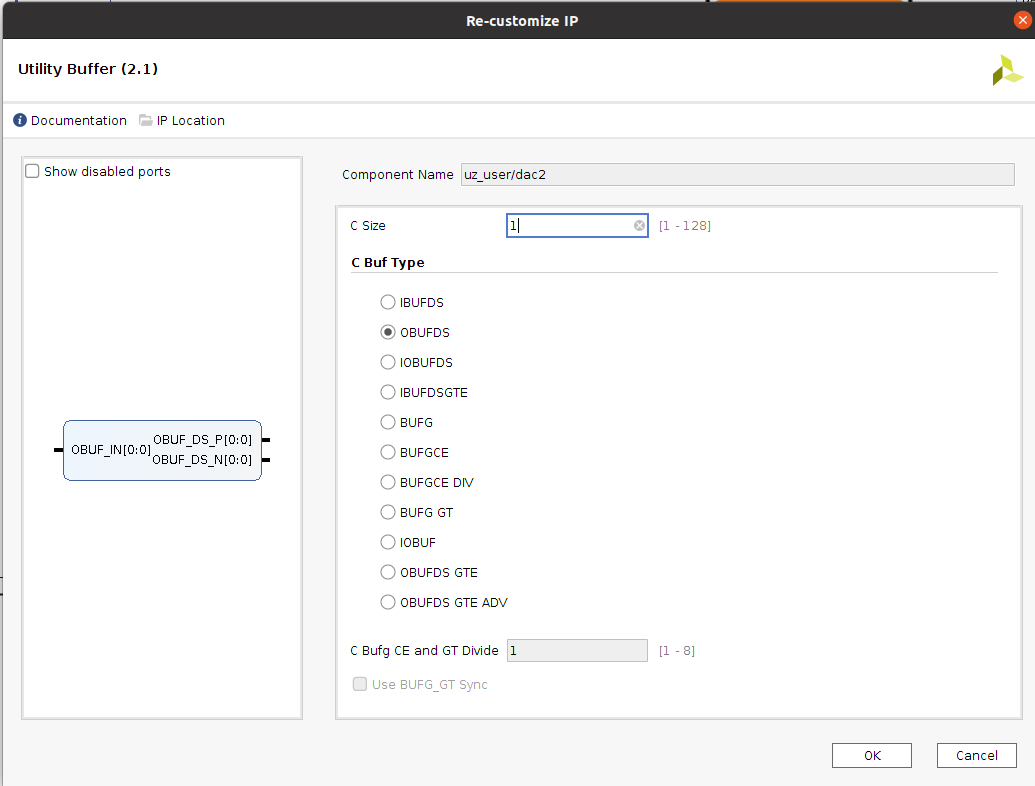Close the Re-customize IP dialog

(1022, 20)
